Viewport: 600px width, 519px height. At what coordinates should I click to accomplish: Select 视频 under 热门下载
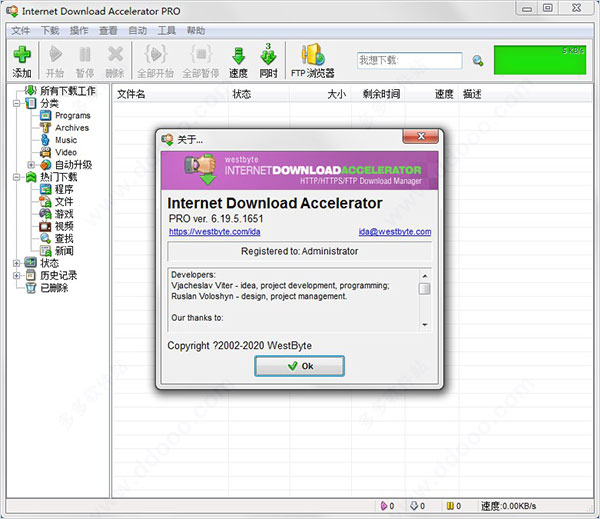pyautogui.click(x=64, y=226)
